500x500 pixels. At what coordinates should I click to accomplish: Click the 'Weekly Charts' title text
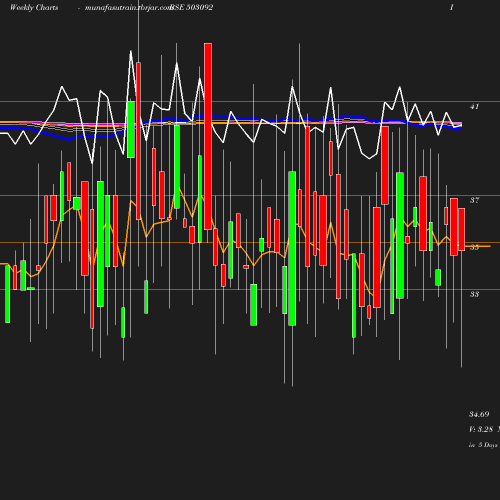pyautogui.click(x=34, y=7)
